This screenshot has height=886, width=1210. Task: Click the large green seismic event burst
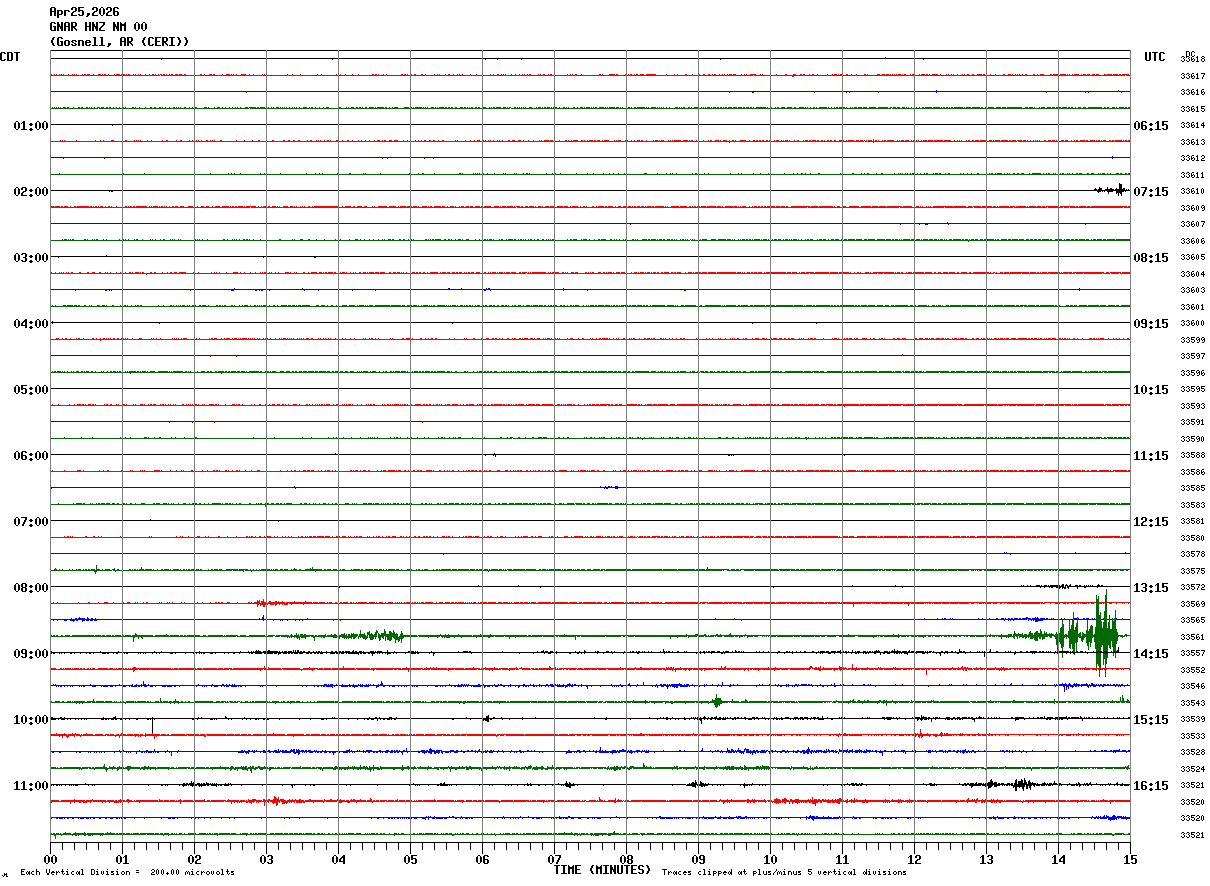[x=1092, y=634]
